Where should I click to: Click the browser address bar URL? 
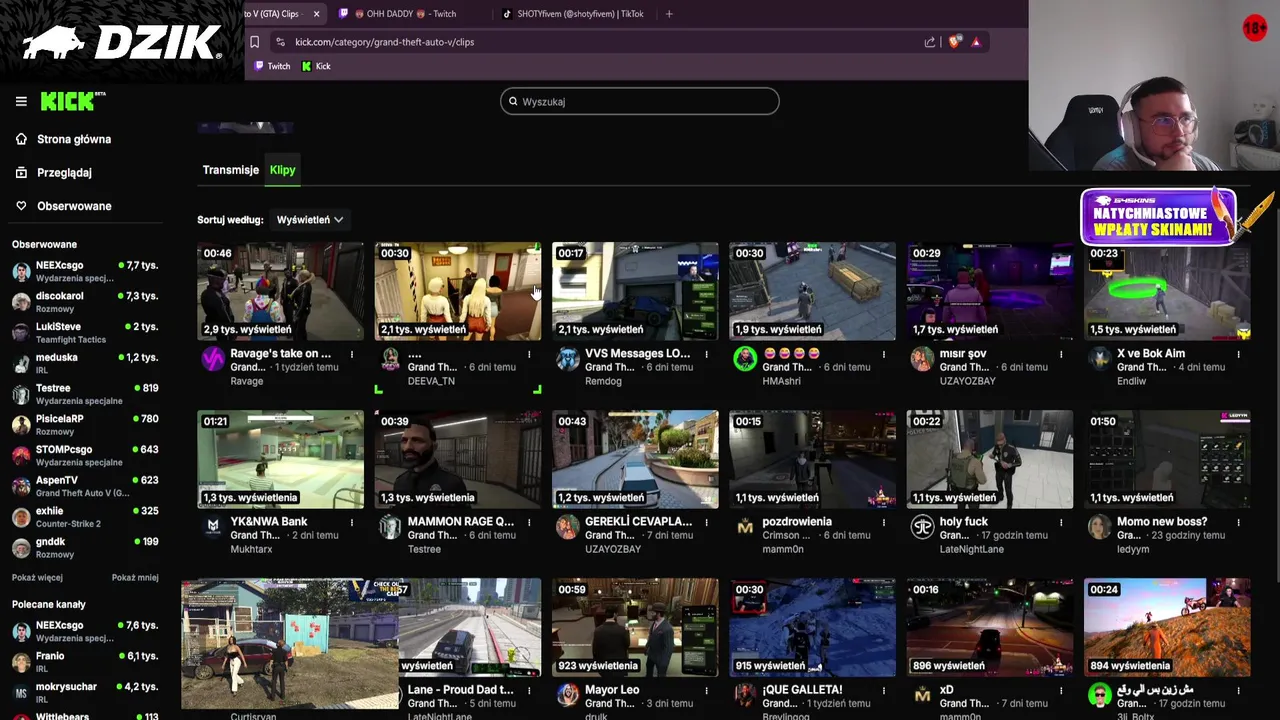[385, 42]
